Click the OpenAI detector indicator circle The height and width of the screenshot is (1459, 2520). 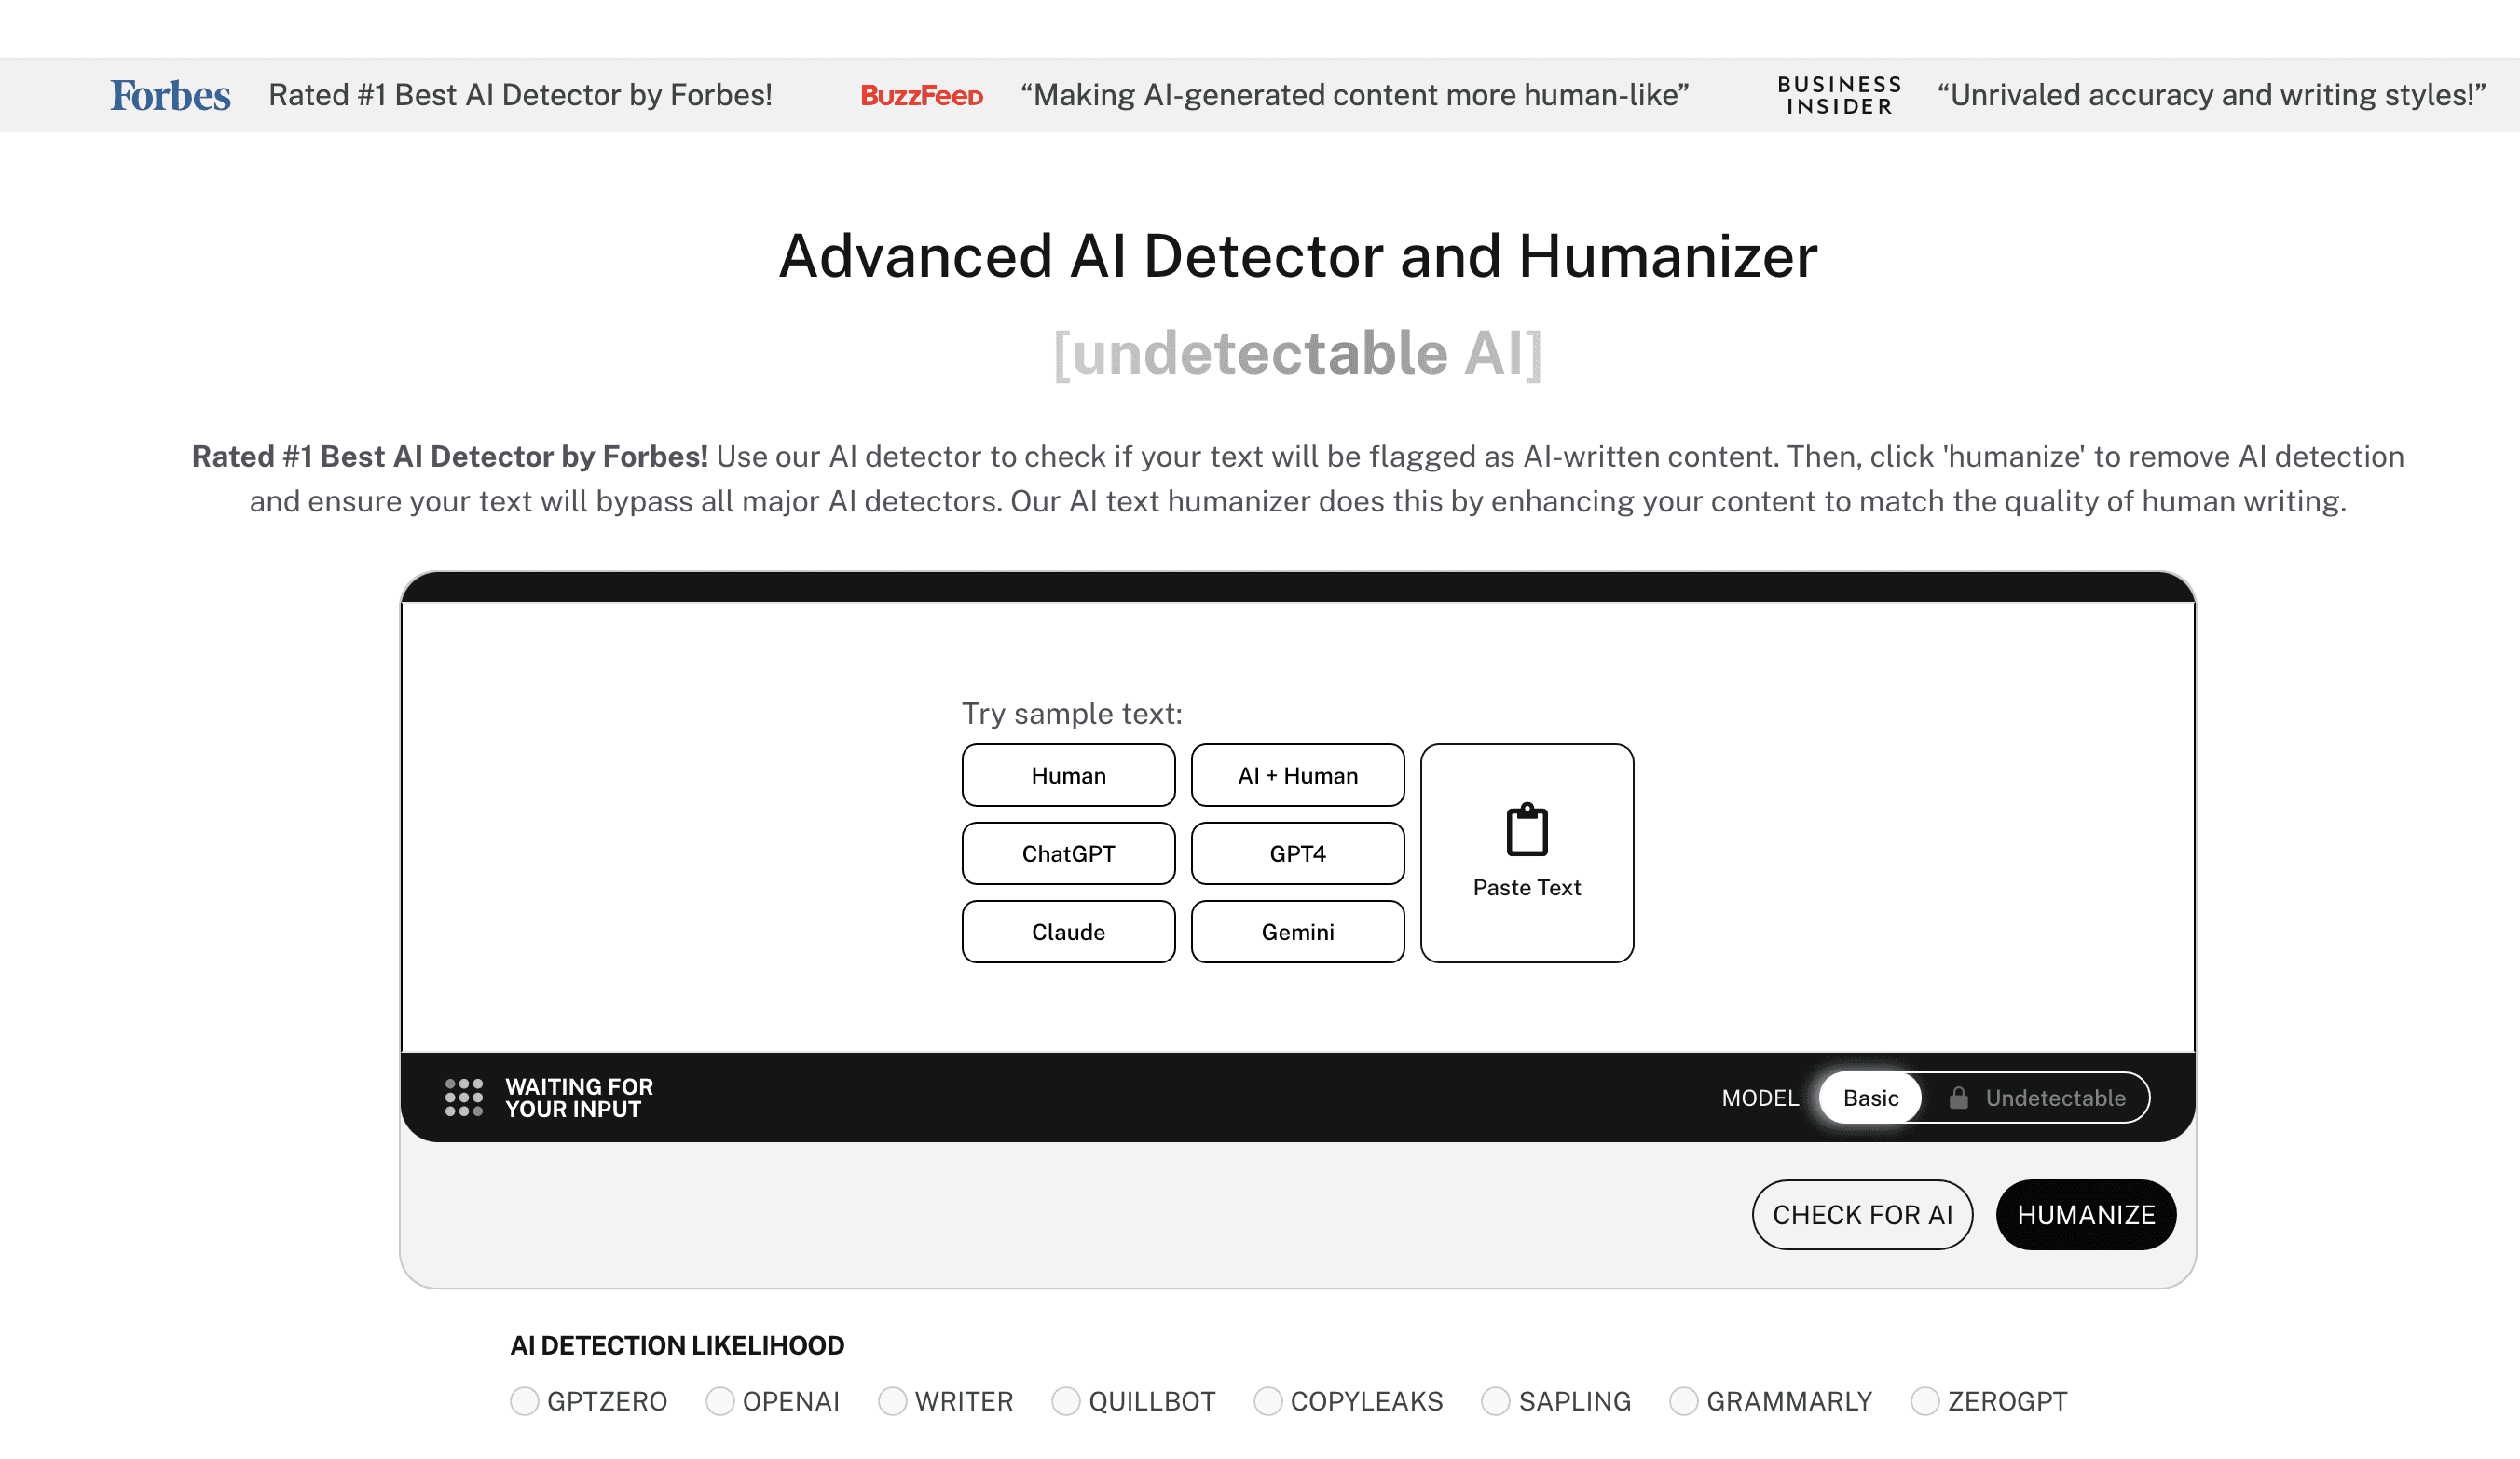(x=720, y=1400)
